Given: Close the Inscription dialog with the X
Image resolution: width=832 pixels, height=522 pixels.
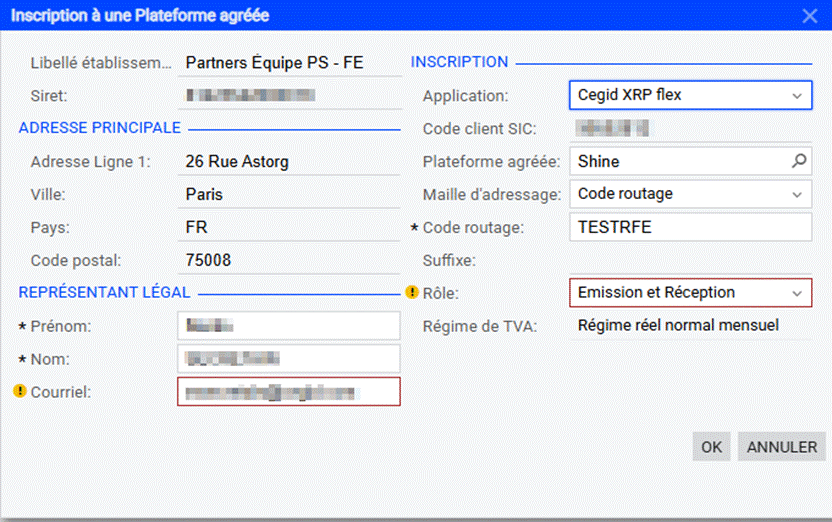Looking at the screenshot, I should pos(810,16).
